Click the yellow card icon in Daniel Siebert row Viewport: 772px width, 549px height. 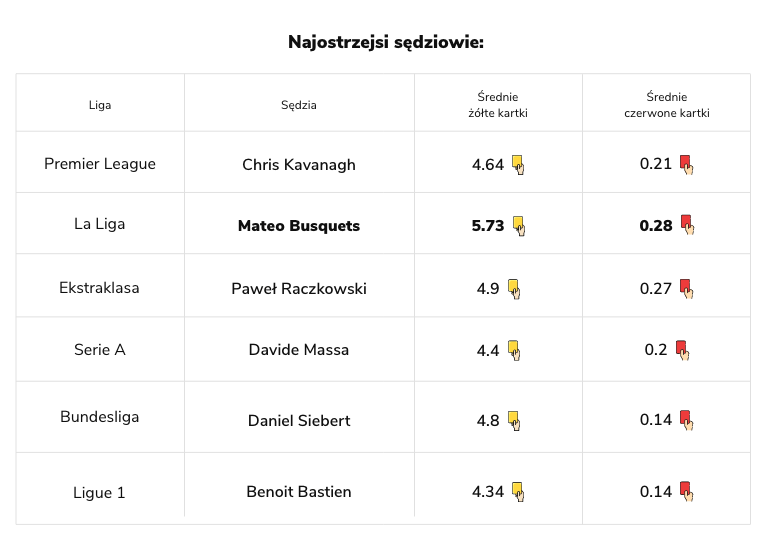point(514,420)
